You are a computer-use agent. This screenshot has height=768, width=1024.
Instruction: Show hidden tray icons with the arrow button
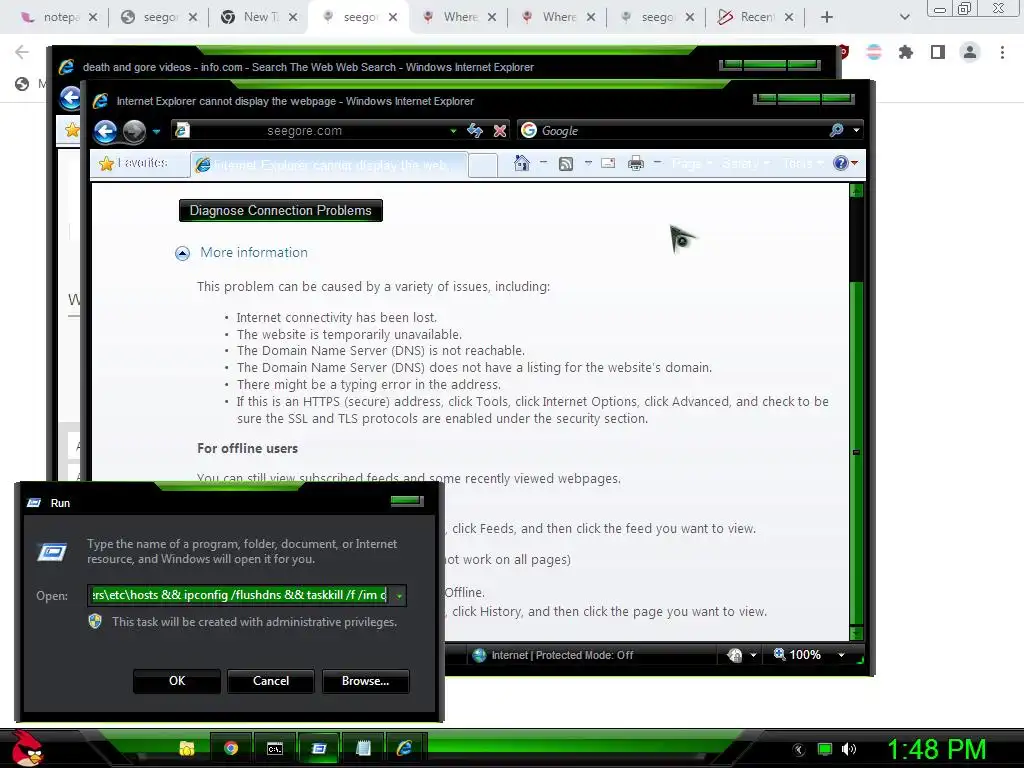[x=799, y=749]
